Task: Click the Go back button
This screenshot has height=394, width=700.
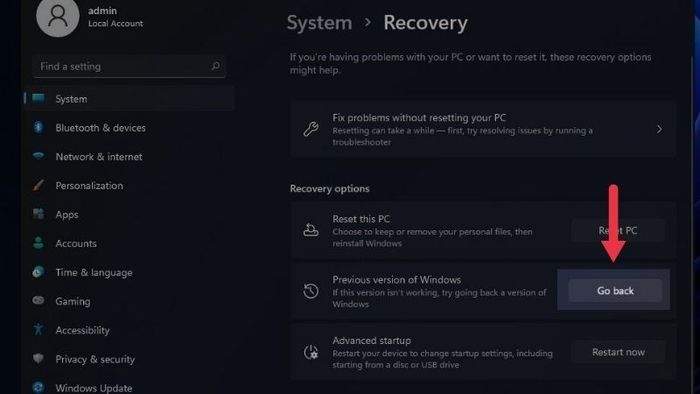Action: point(615,290)
